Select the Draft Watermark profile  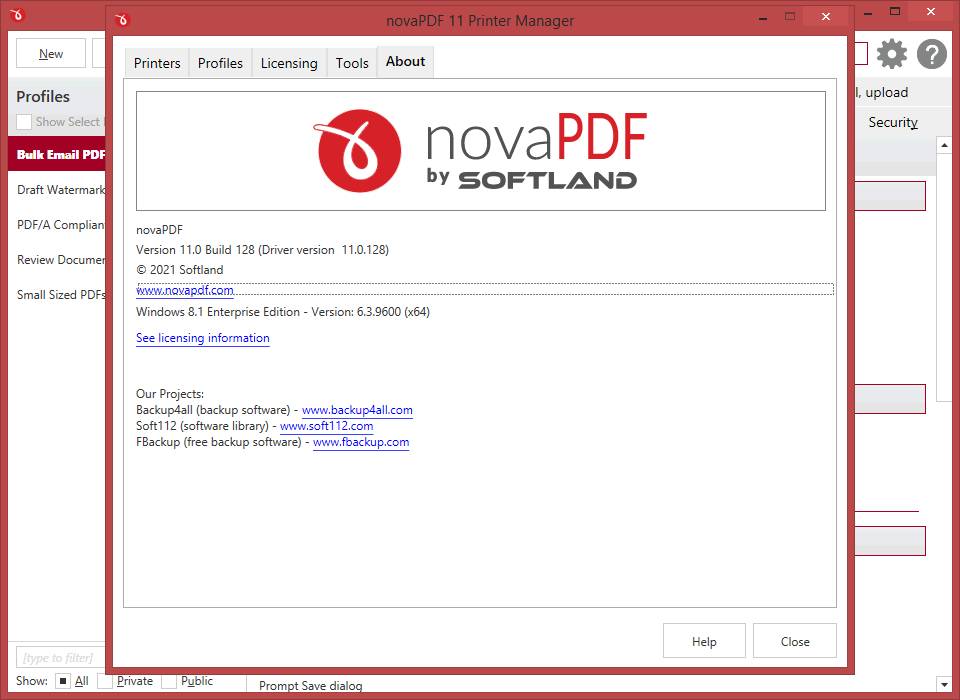point(60,190)
